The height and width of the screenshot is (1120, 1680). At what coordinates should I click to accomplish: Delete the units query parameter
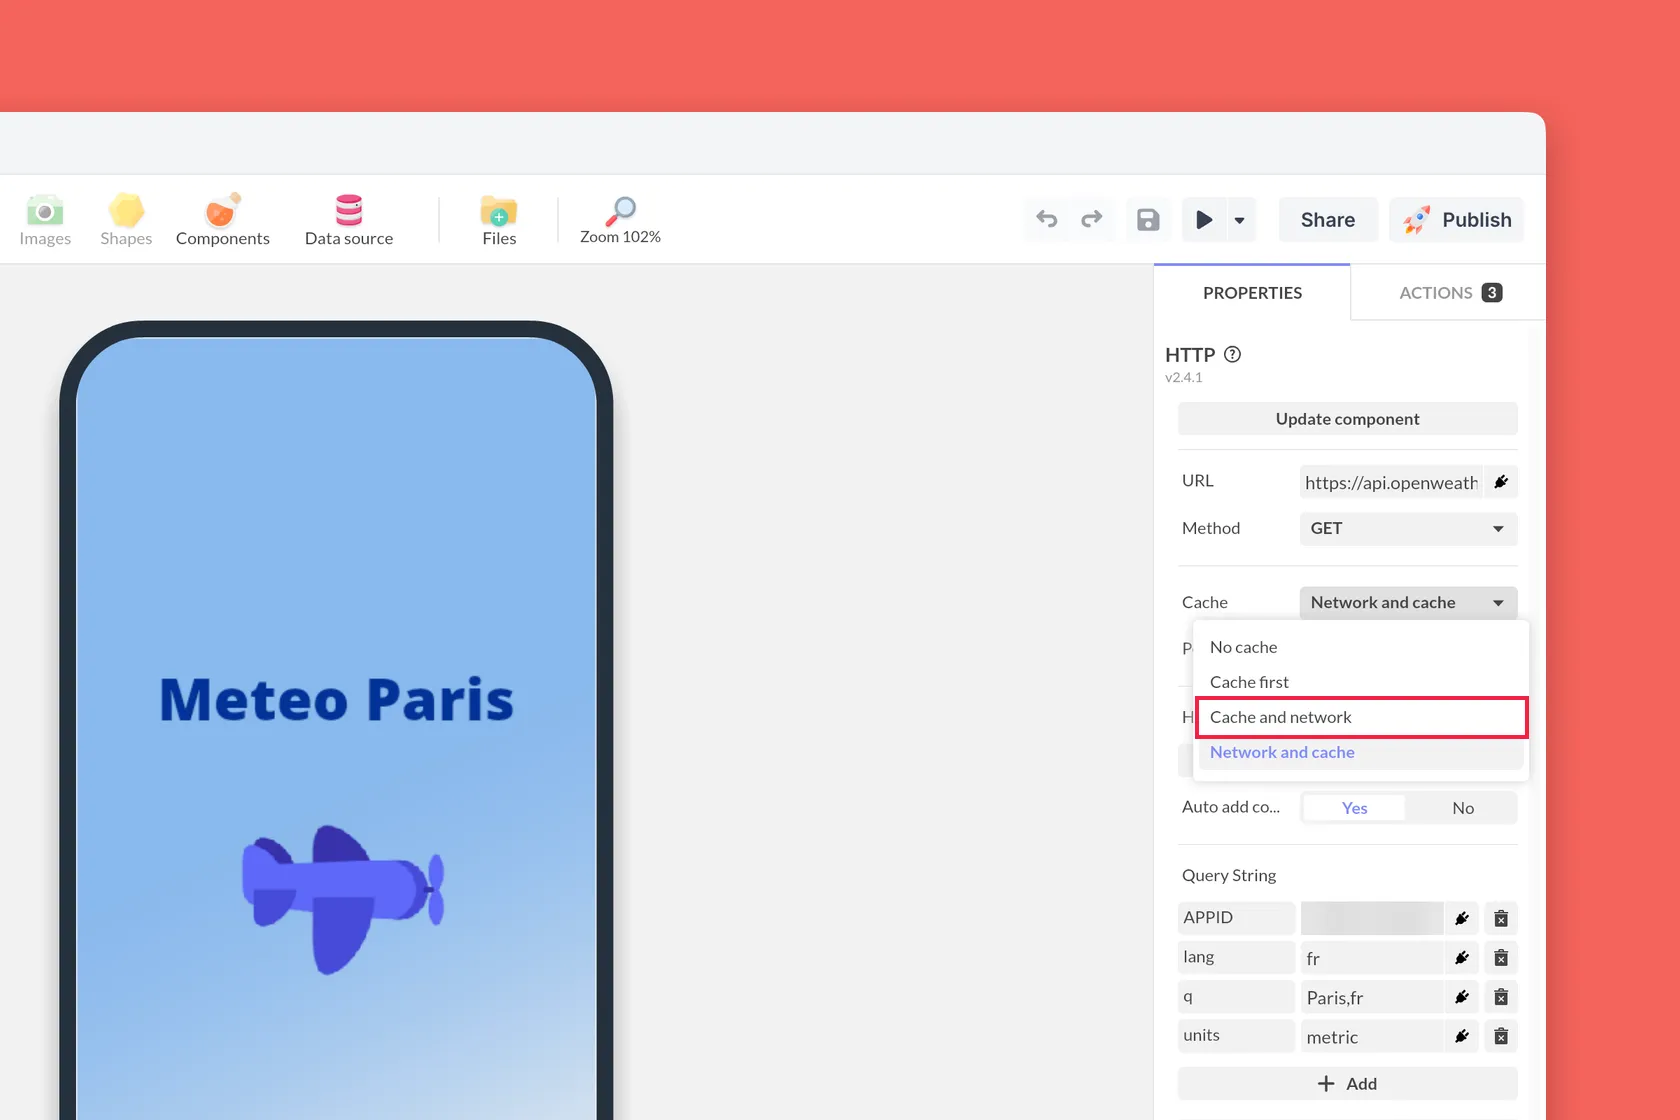(x=1501, y=1036)
